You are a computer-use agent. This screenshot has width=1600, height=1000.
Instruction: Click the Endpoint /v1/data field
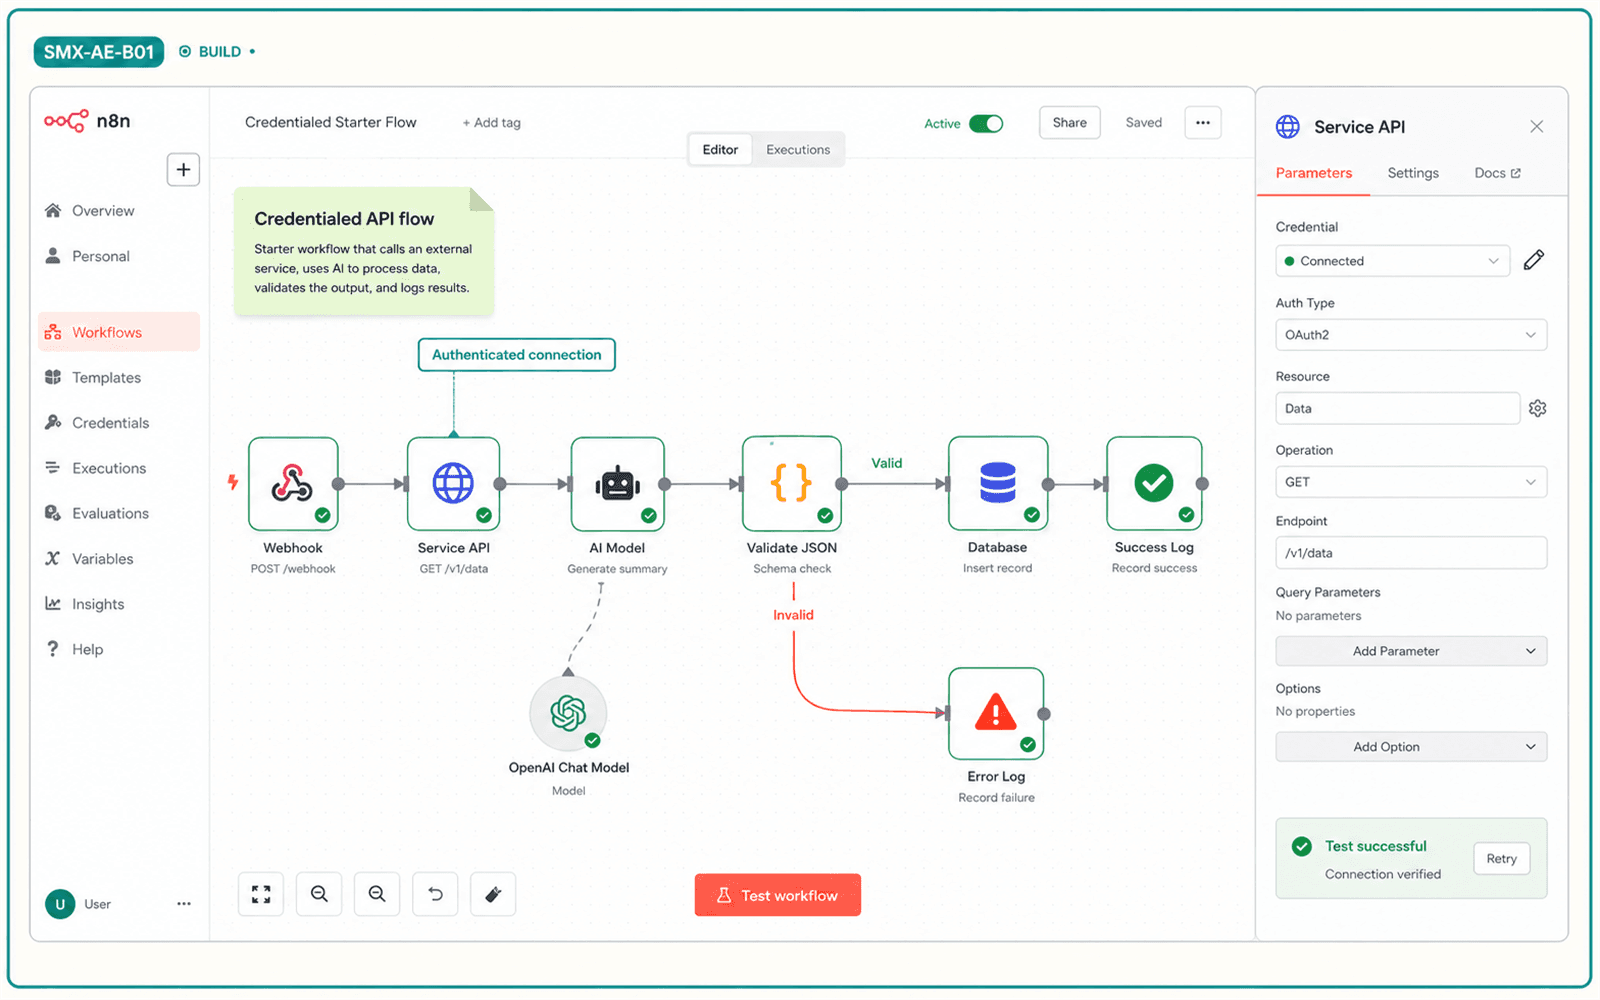tap(1411, 553)
